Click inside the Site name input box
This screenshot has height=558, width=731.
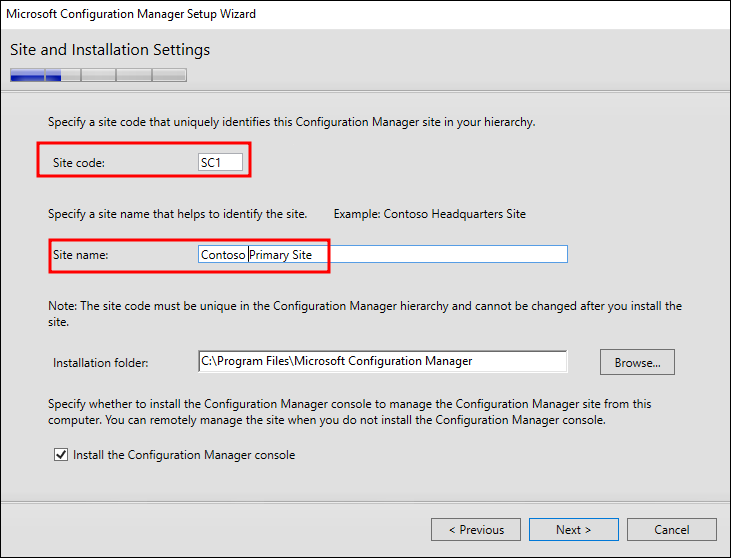point(382,255)
